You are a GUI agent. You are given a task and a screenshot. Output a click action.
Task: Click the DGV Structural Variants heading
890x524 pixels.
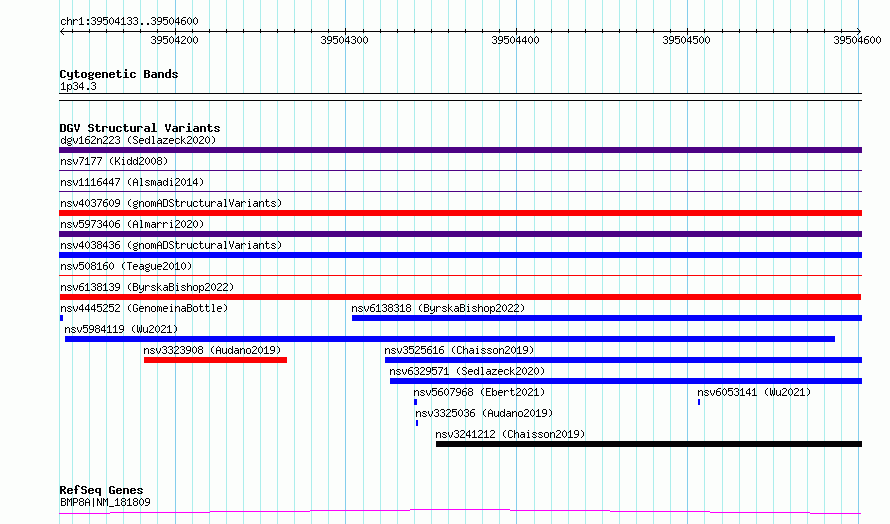click(140, 128)
